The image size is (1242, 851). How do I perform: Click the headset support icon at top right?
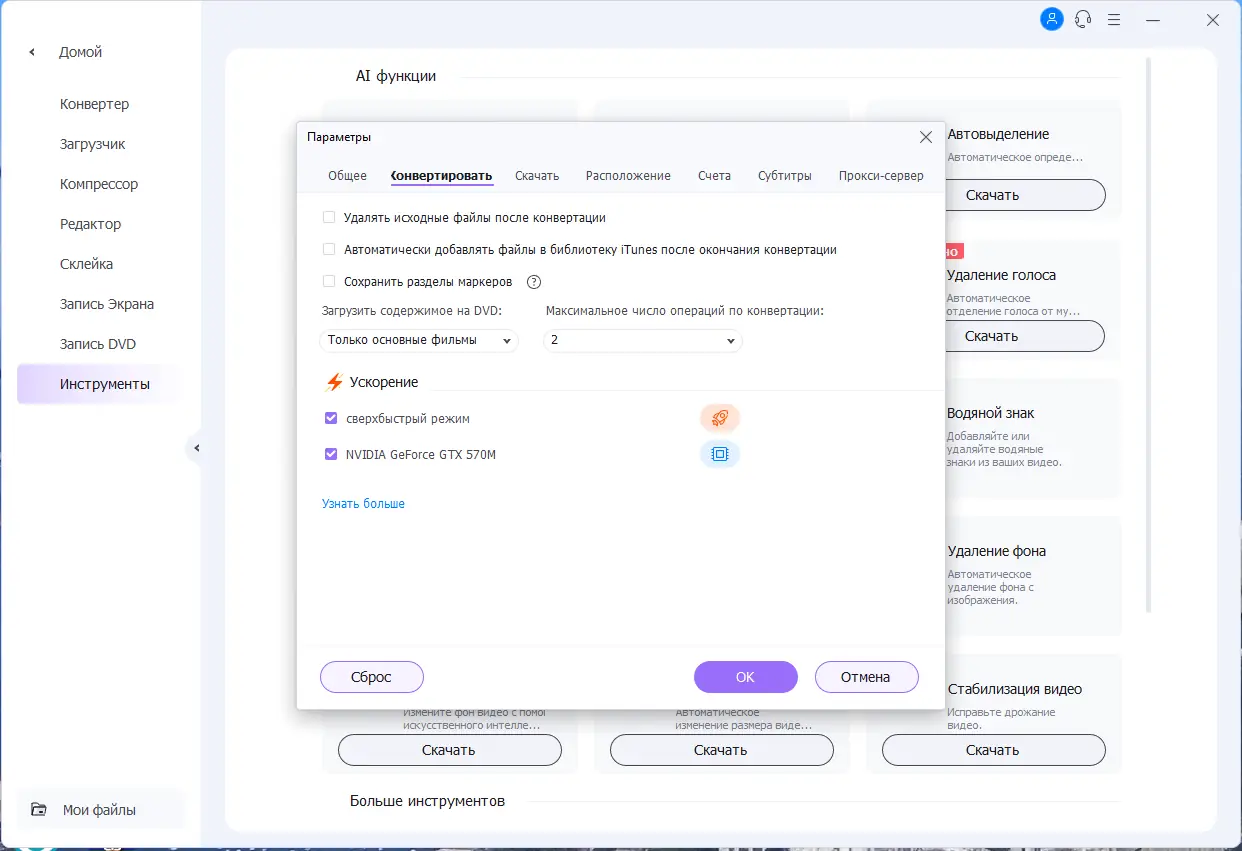point(1083,19)
